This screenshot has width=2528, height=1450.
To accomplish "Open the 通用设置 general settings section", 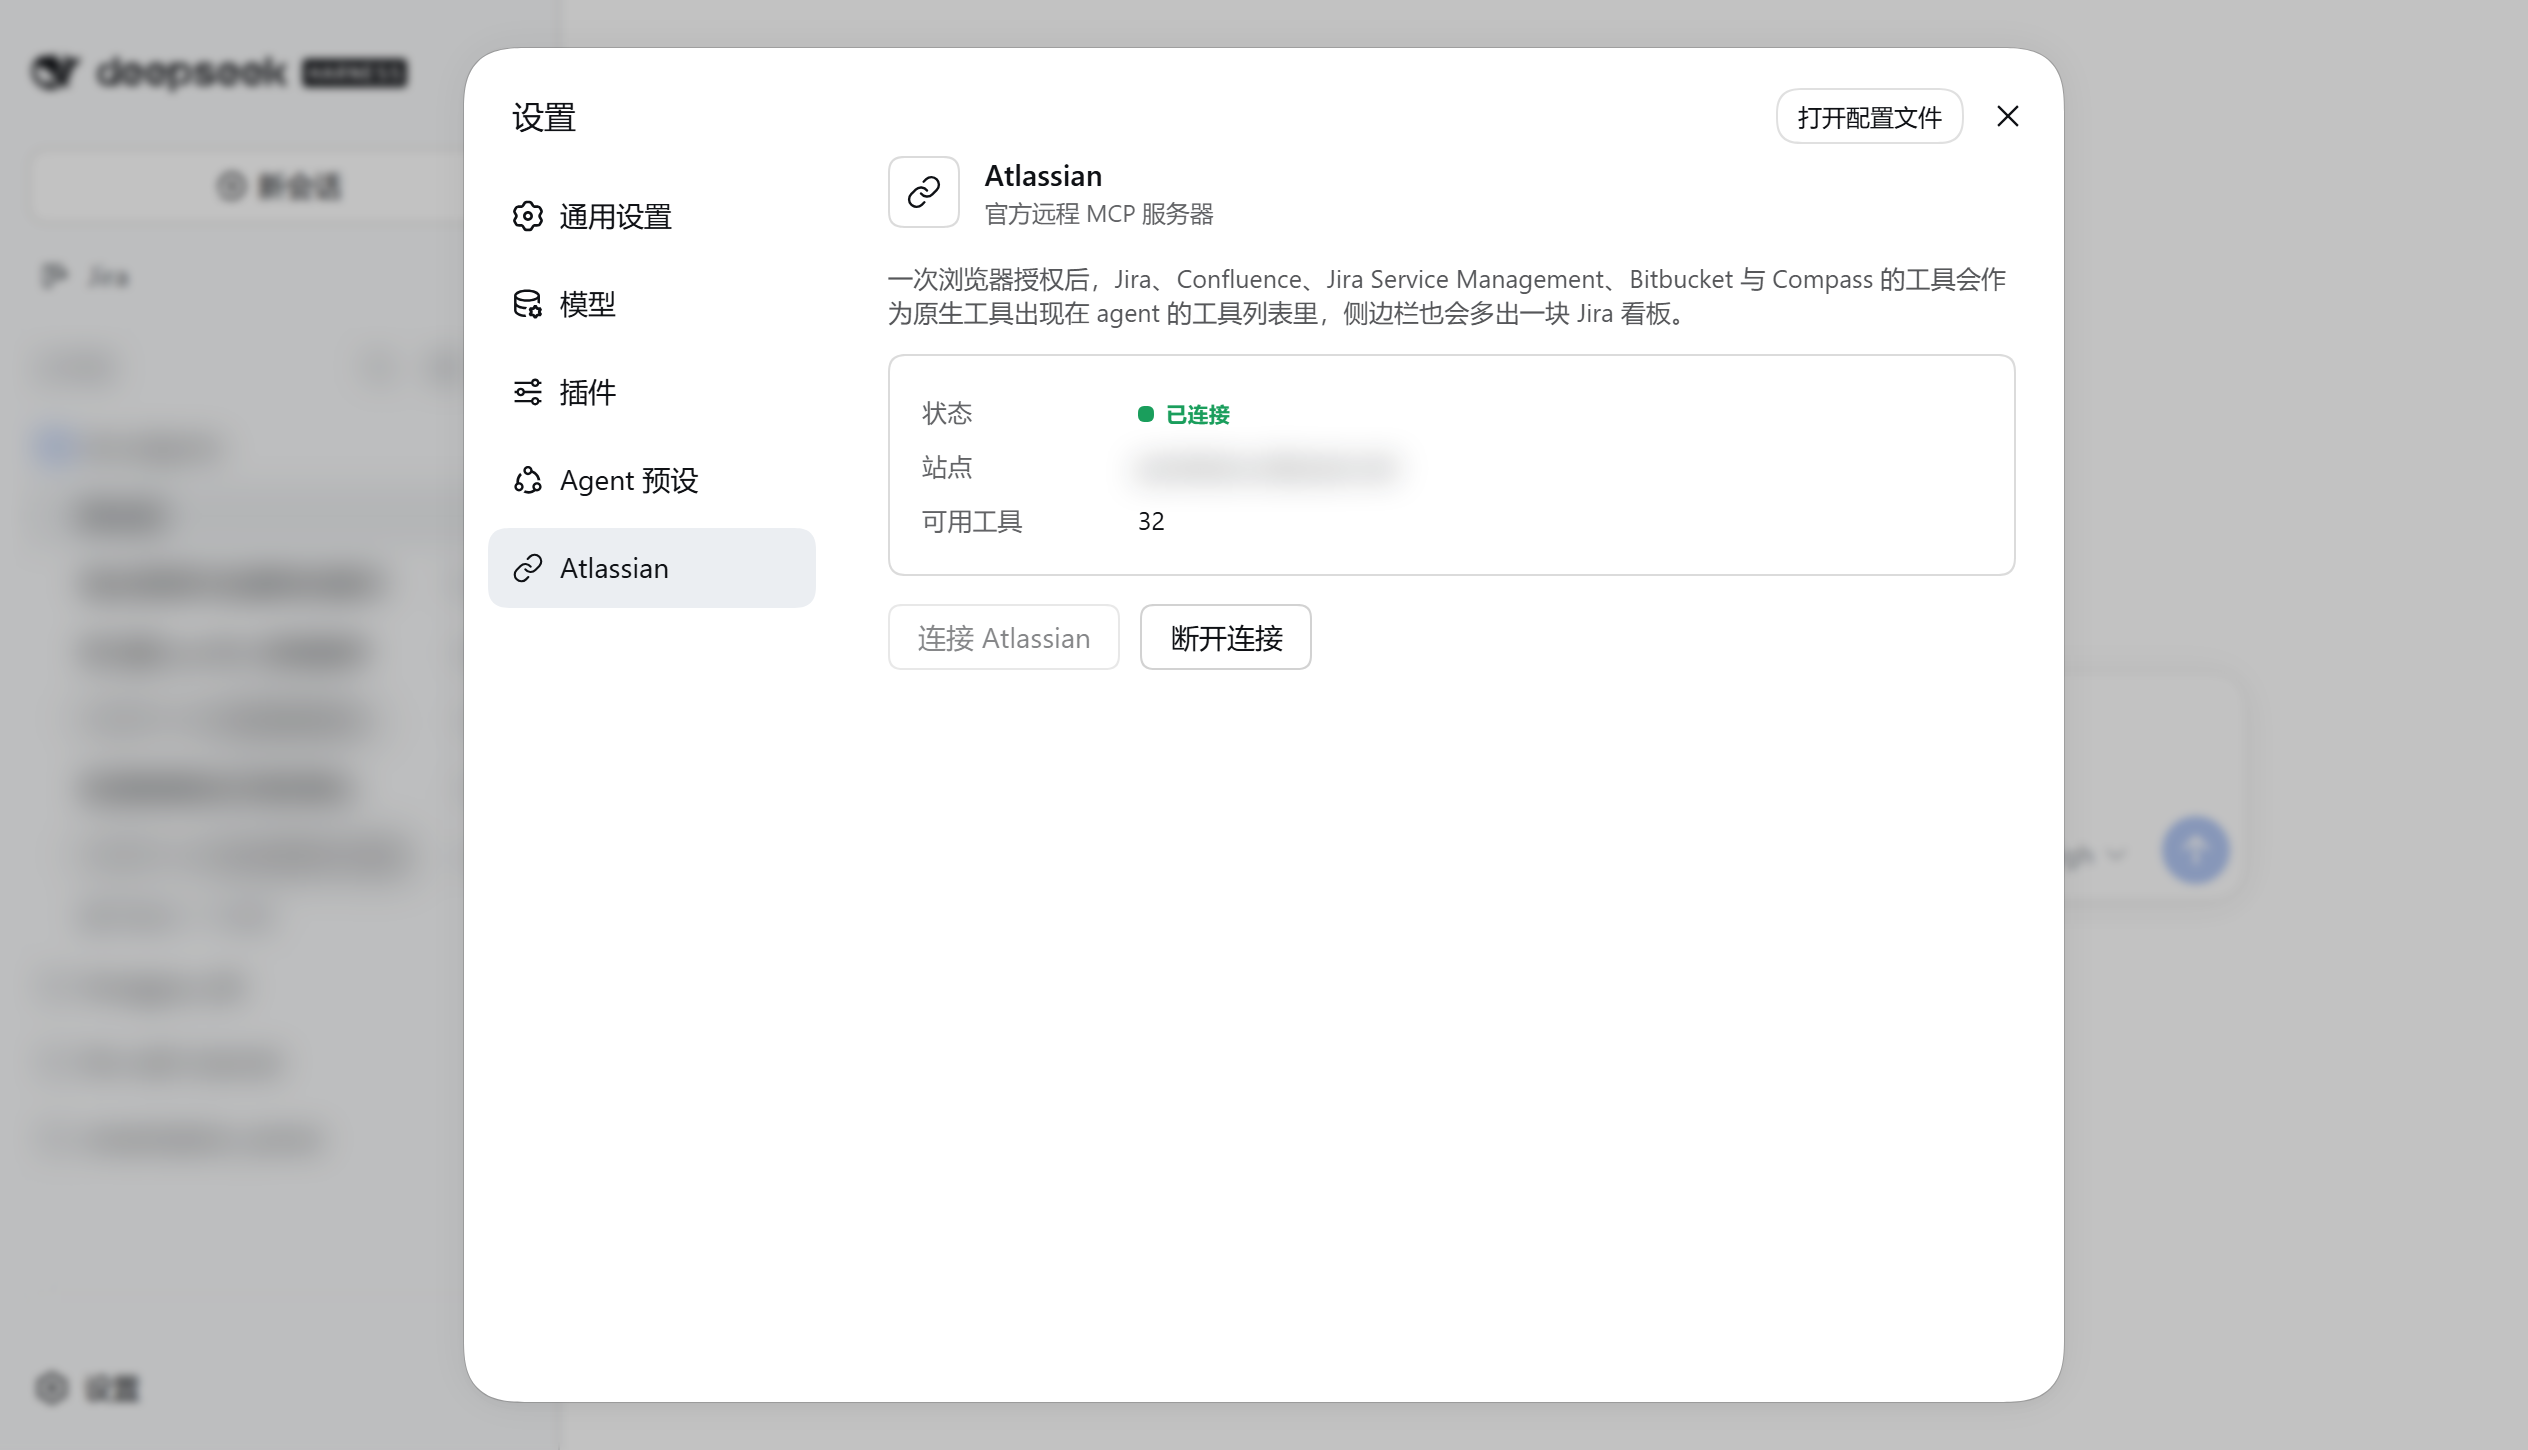I will (x=651, y=216).
